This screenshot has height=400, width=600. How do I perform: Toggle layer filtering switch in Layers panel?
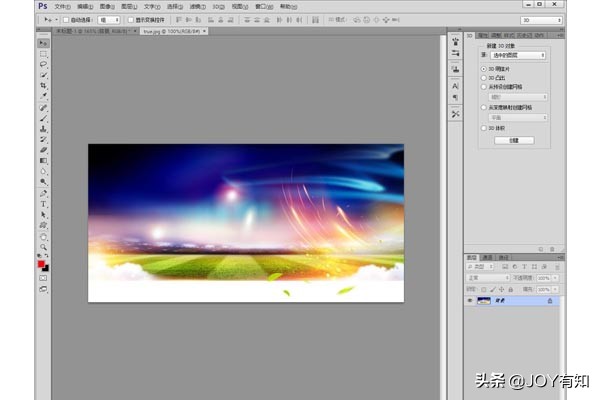click(x=557, y=267)
